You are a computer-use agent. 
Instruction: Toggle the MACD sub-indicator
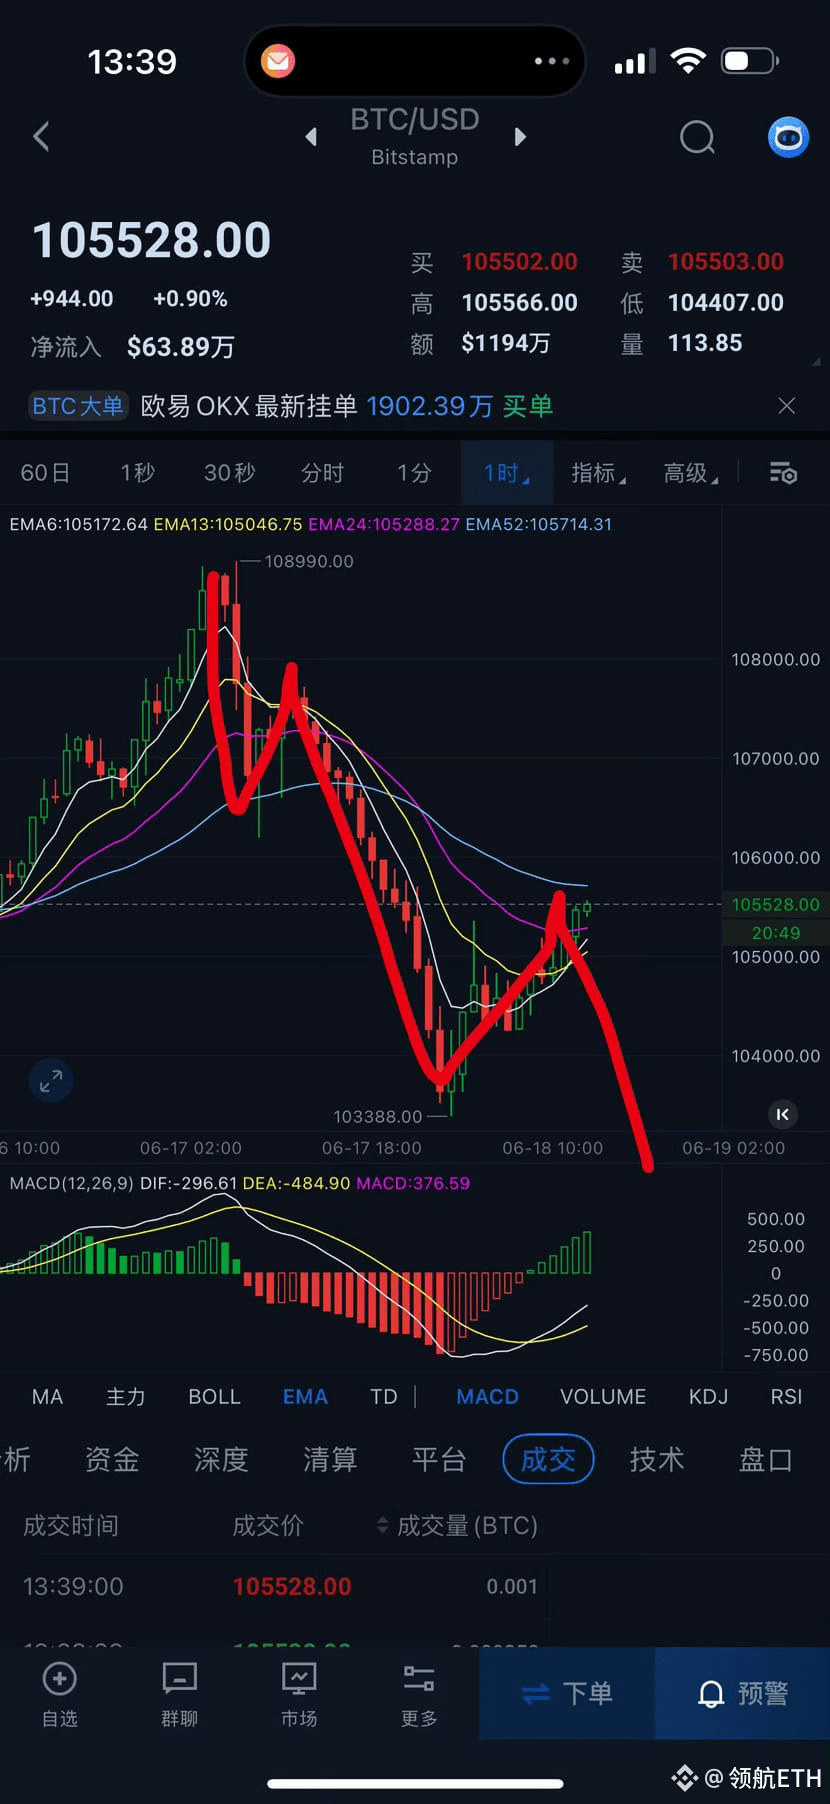tap(487, 1397)
